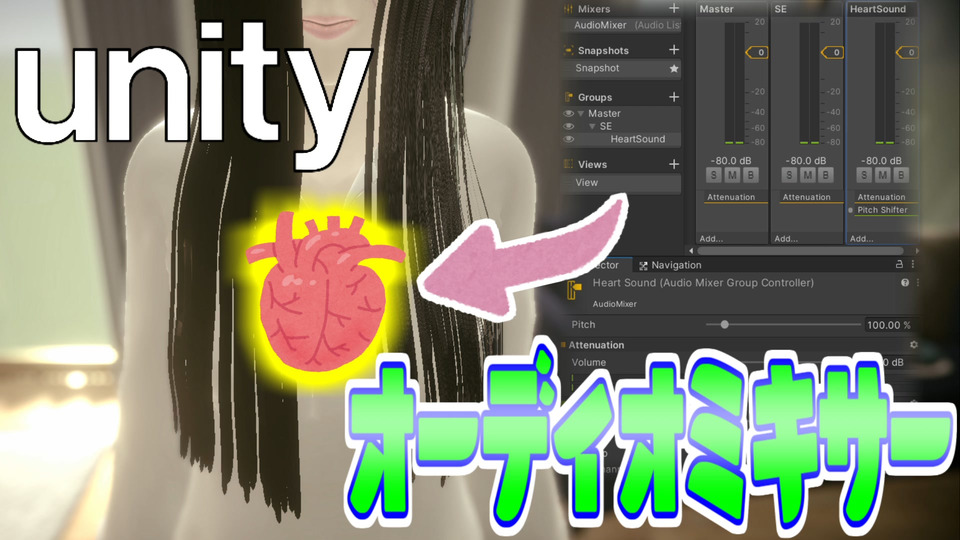Viewport: 960px width, 540px height.
Task: Click the HeartSound -80.0 dB readout
Action: 882,160
